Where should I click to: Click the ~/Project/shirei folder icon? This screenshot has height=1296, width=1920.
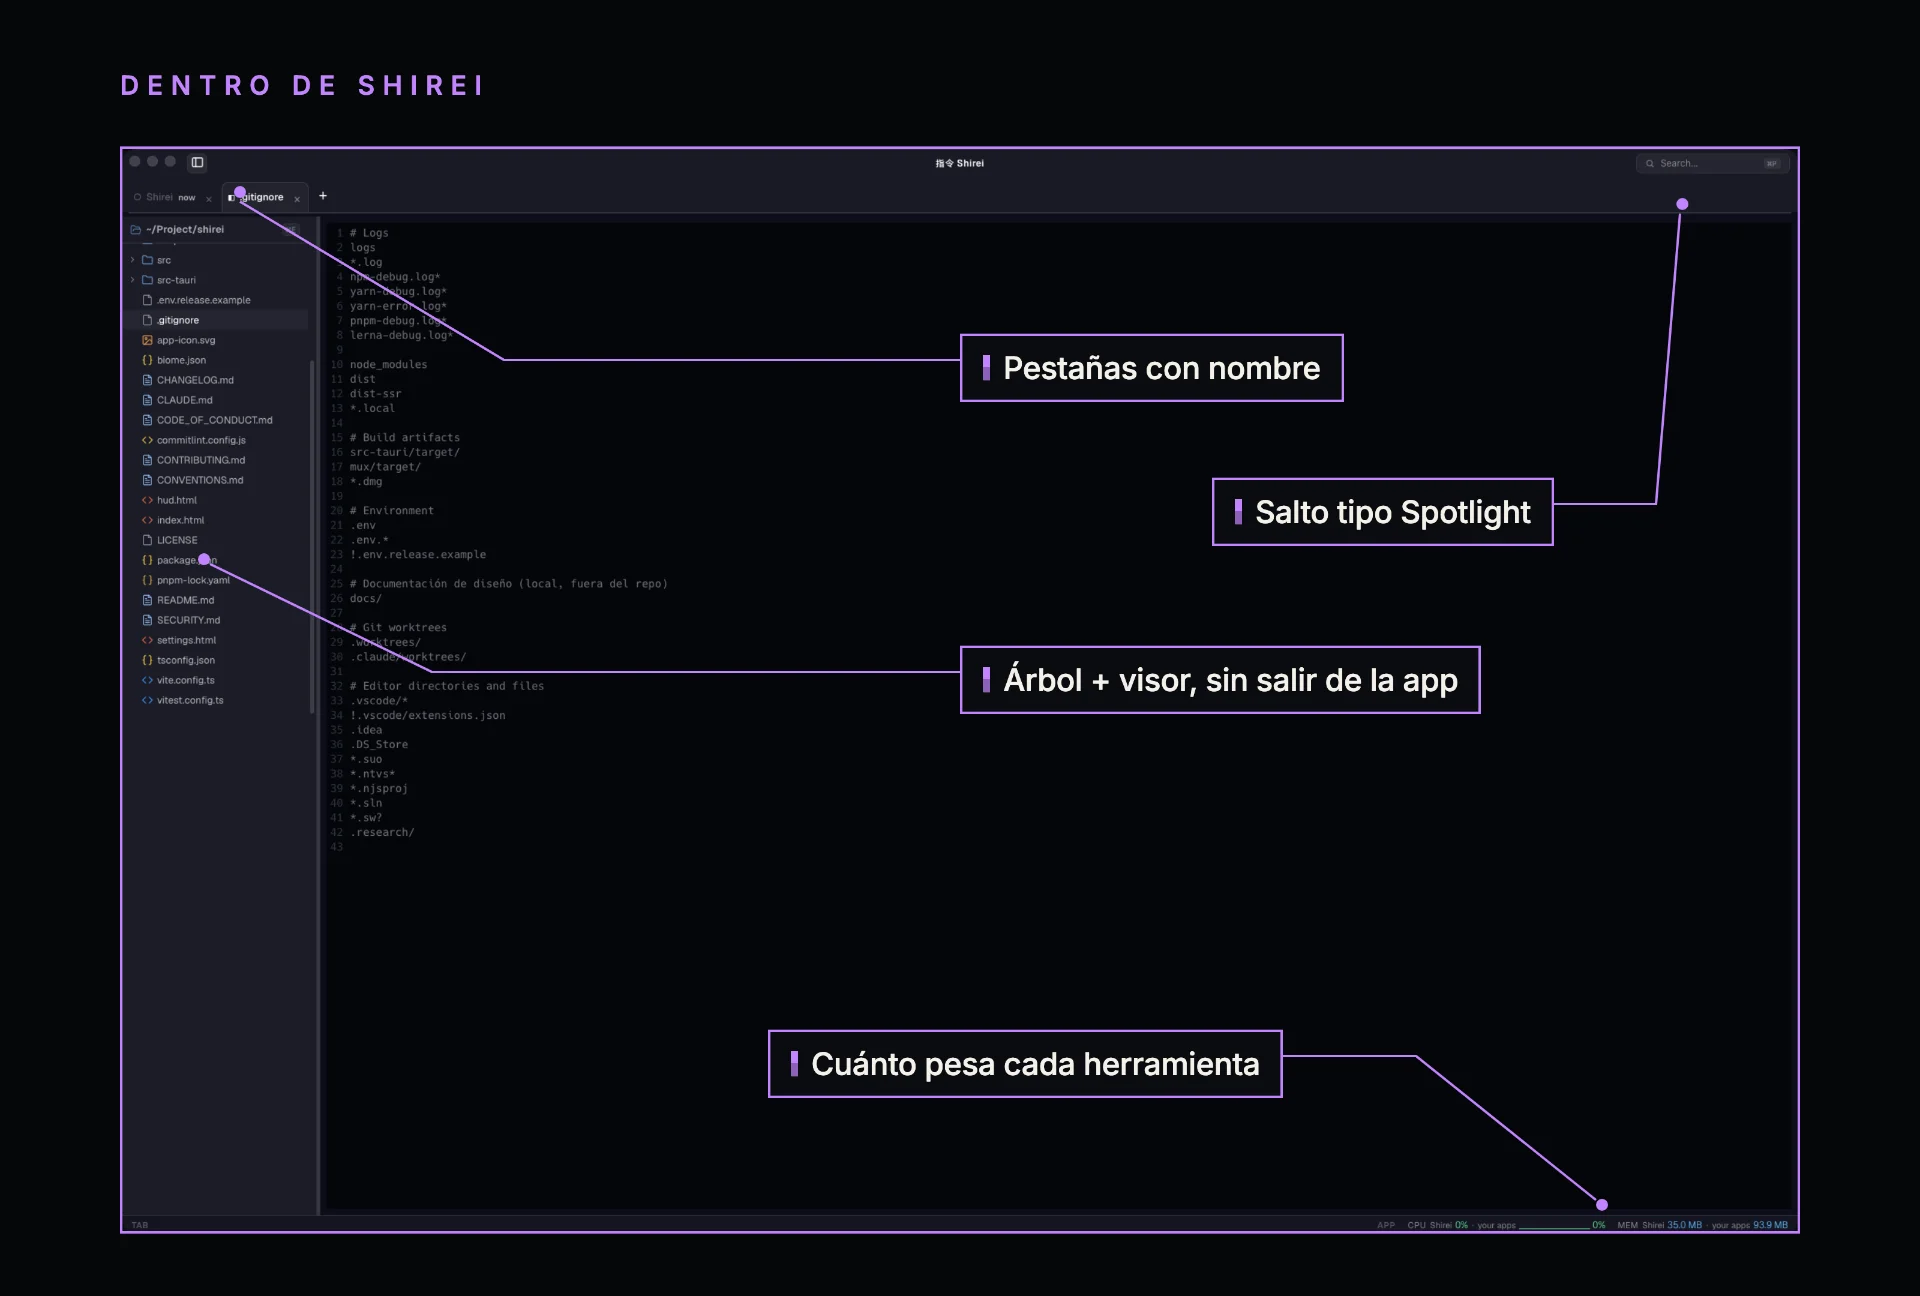(136, 229)
